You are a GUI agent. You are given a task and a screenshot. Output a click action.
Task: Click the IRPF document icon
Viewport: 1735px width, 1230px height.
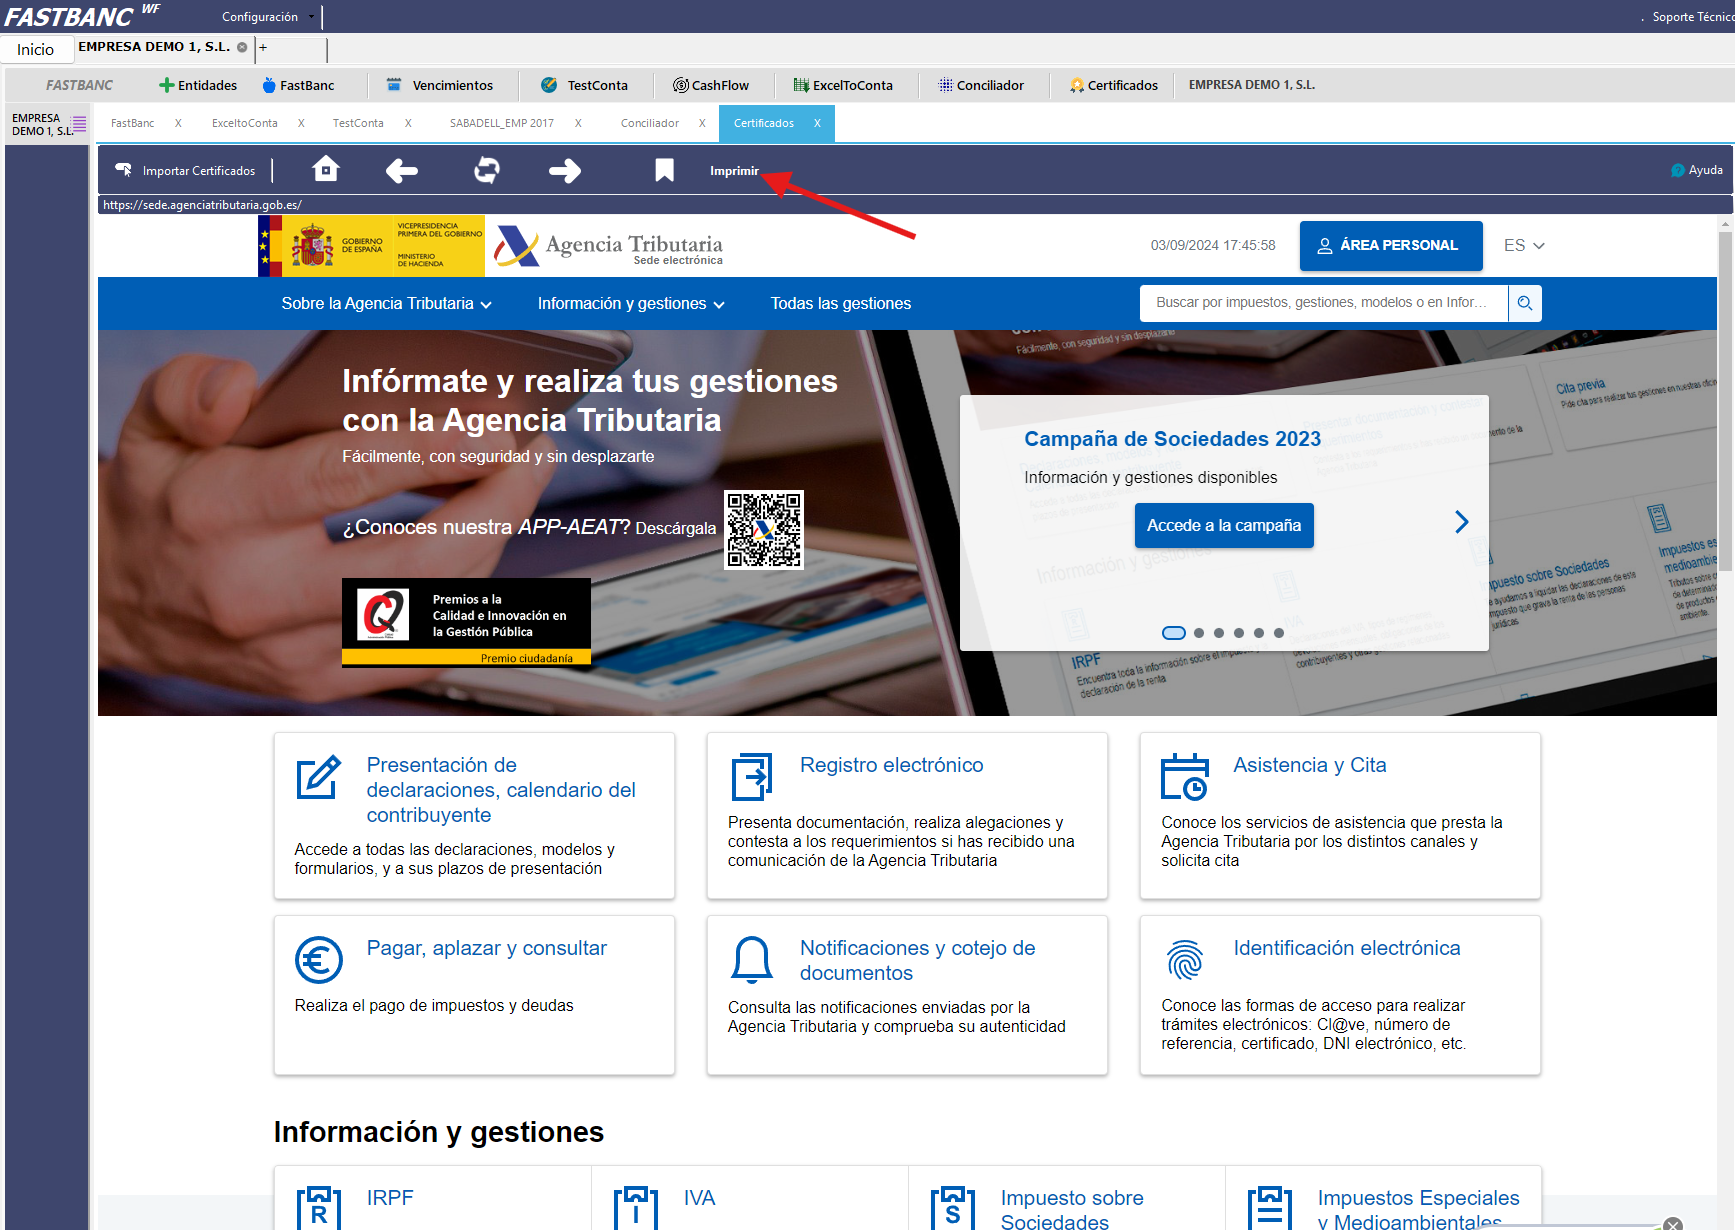point(319,1207)
